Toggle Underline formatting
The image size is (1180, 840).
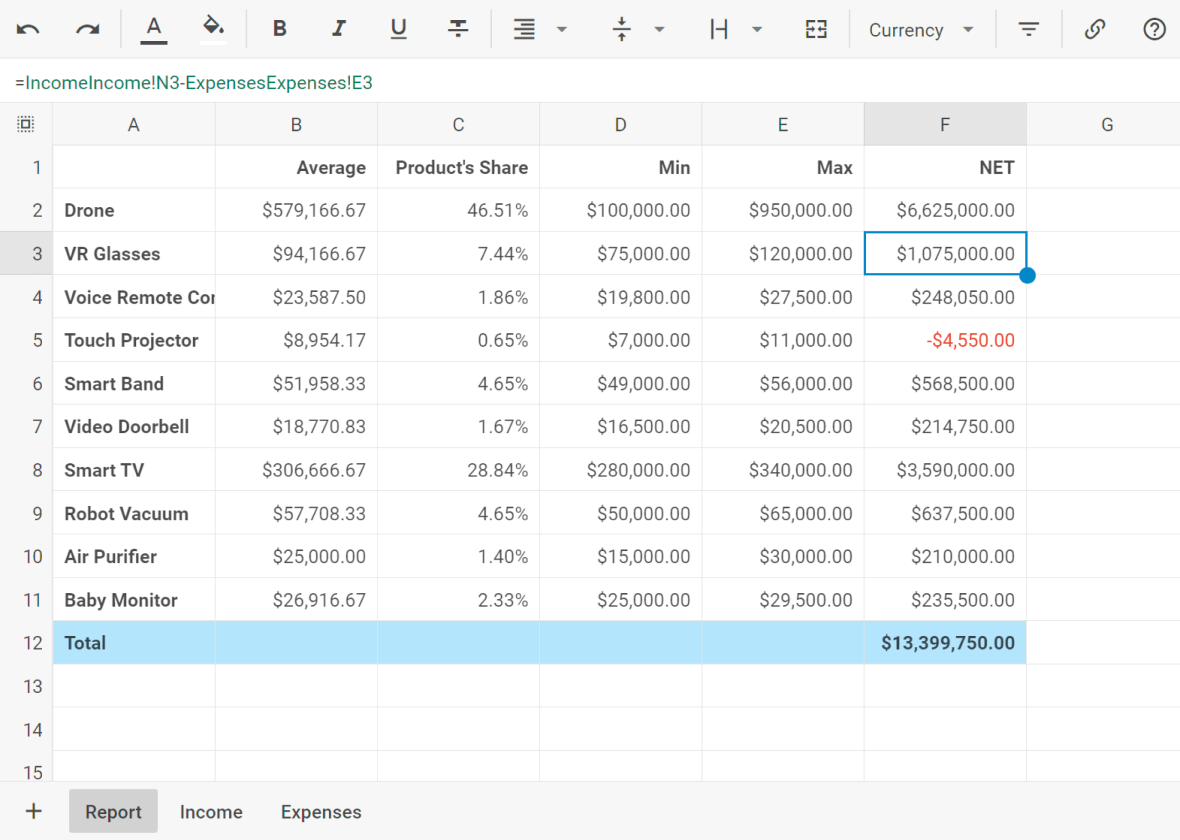[398, 30]
